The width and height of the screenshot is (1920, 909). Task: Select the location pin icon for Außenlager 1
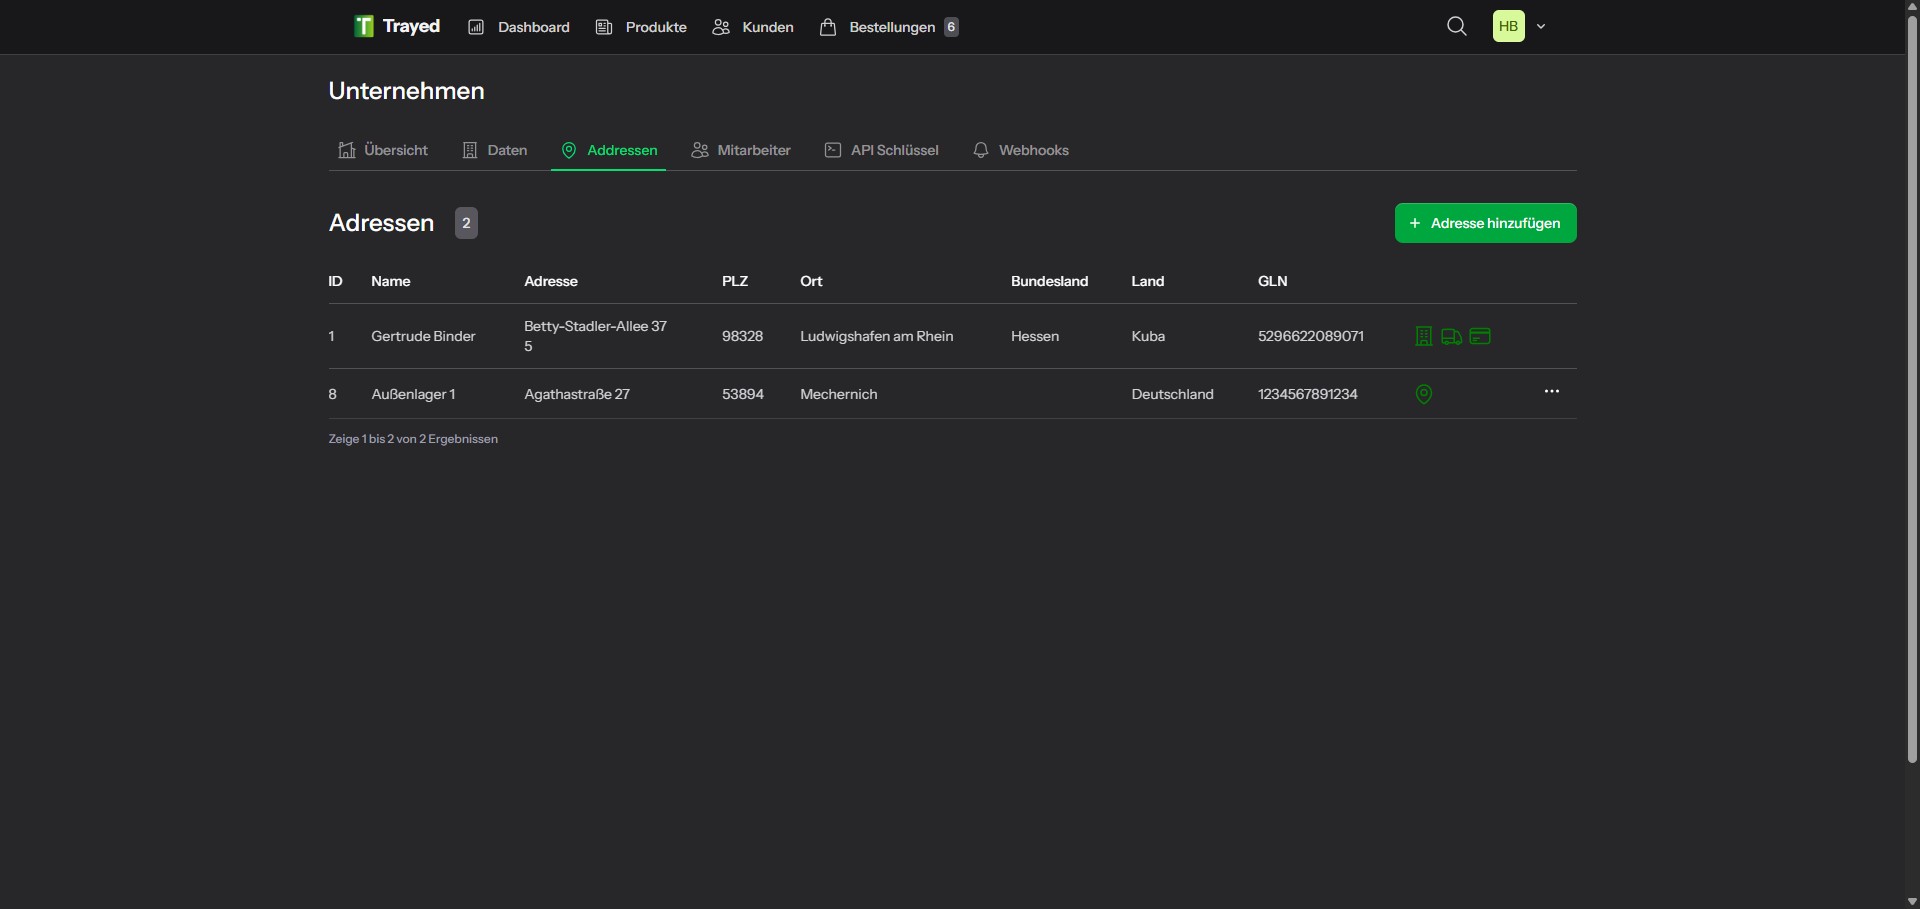pos(1423,393)
